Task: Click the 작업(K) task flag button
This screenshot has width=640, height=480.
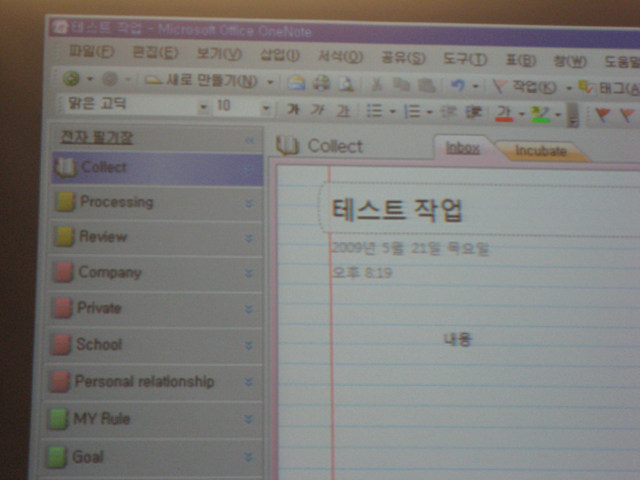Action: point(525,87)
